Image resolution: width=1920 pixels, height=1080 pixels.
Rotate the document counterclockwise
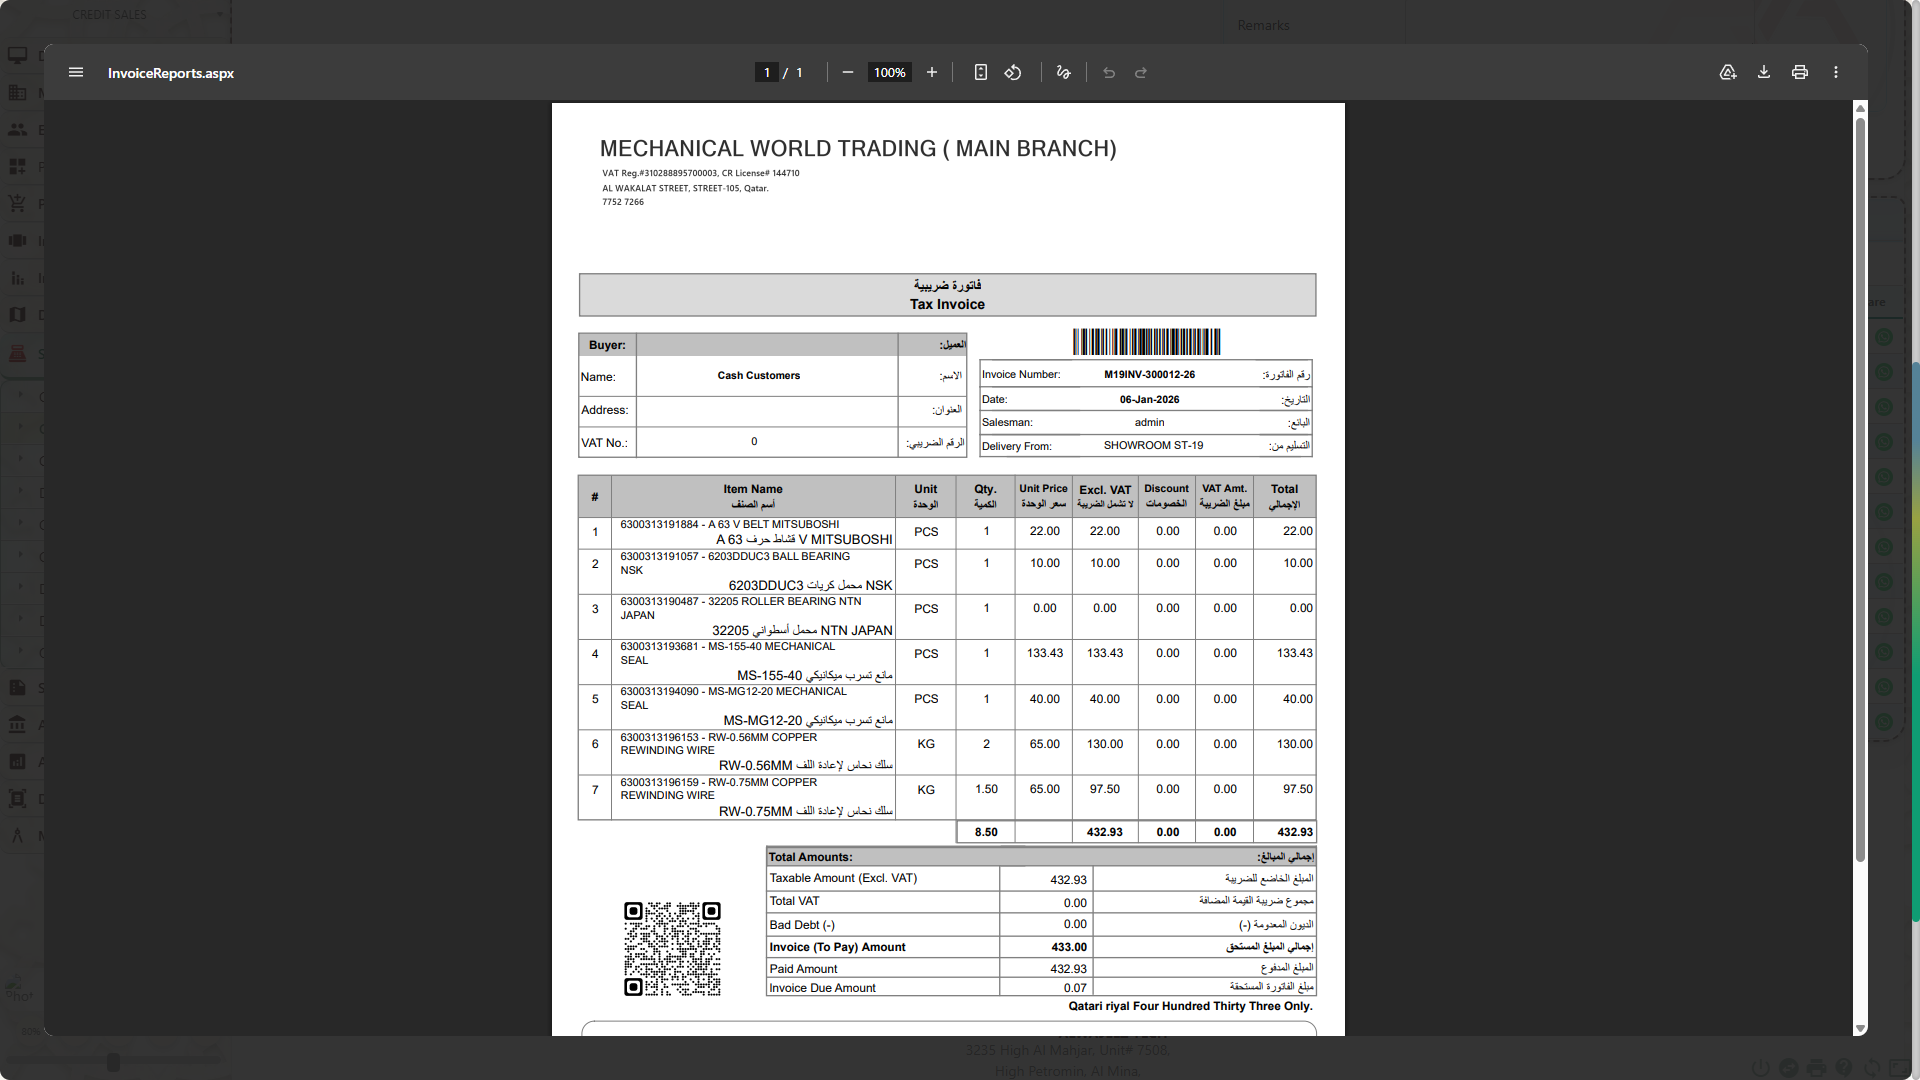[x=1013, y=72]
